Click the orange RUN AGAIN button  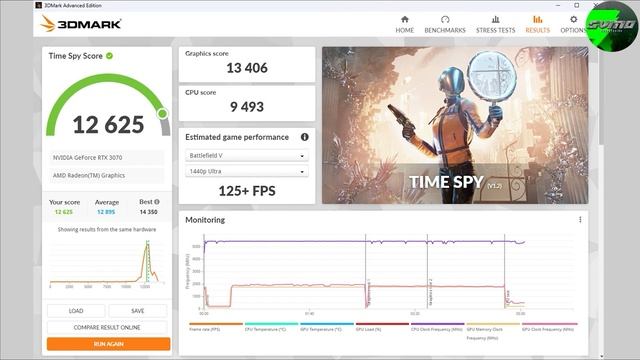(x=109, y=344)
